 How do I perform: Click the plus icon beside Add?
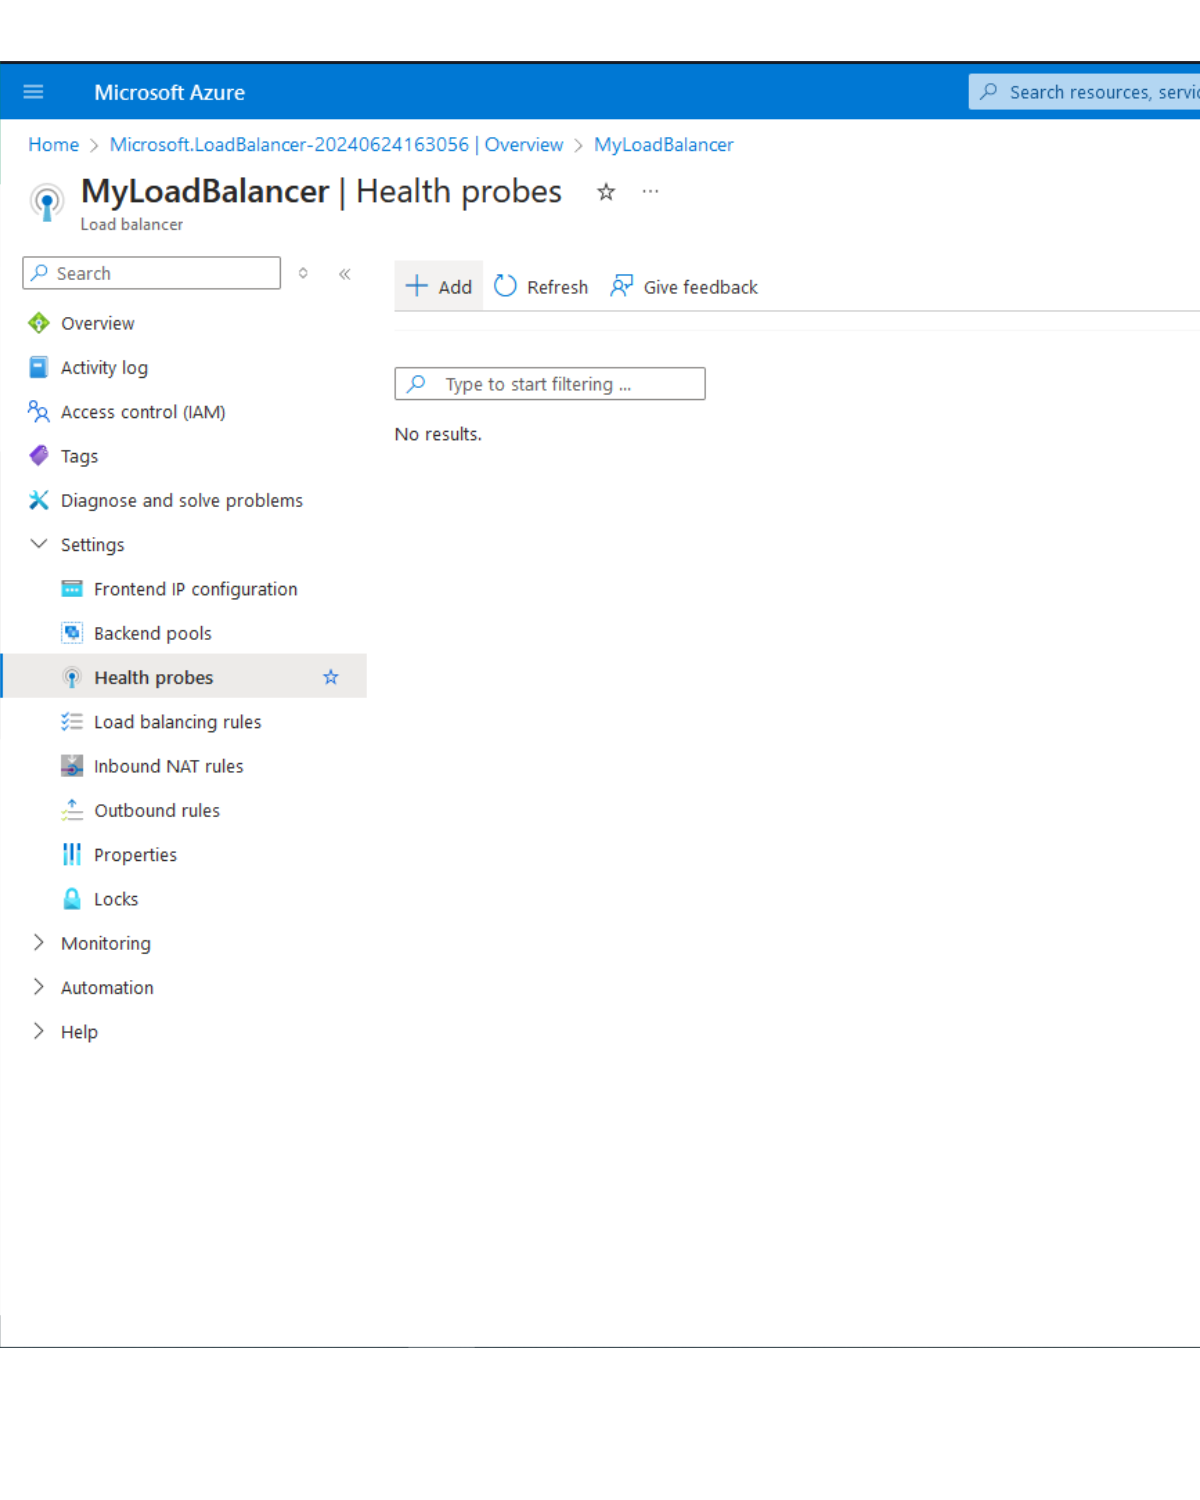coord(417,286)
